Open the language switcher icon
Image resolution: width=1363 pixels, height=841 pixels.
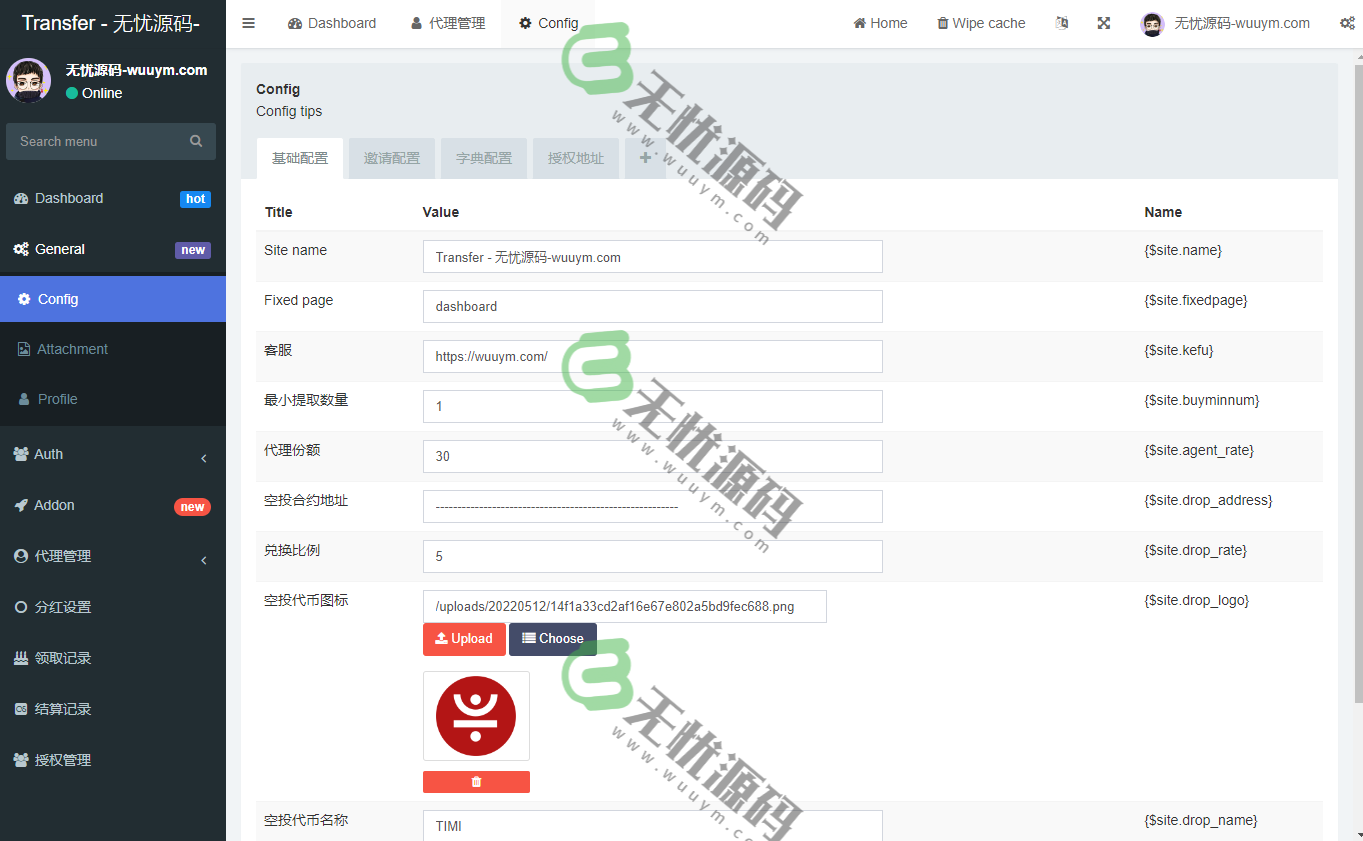click(x=1062, y=22)
